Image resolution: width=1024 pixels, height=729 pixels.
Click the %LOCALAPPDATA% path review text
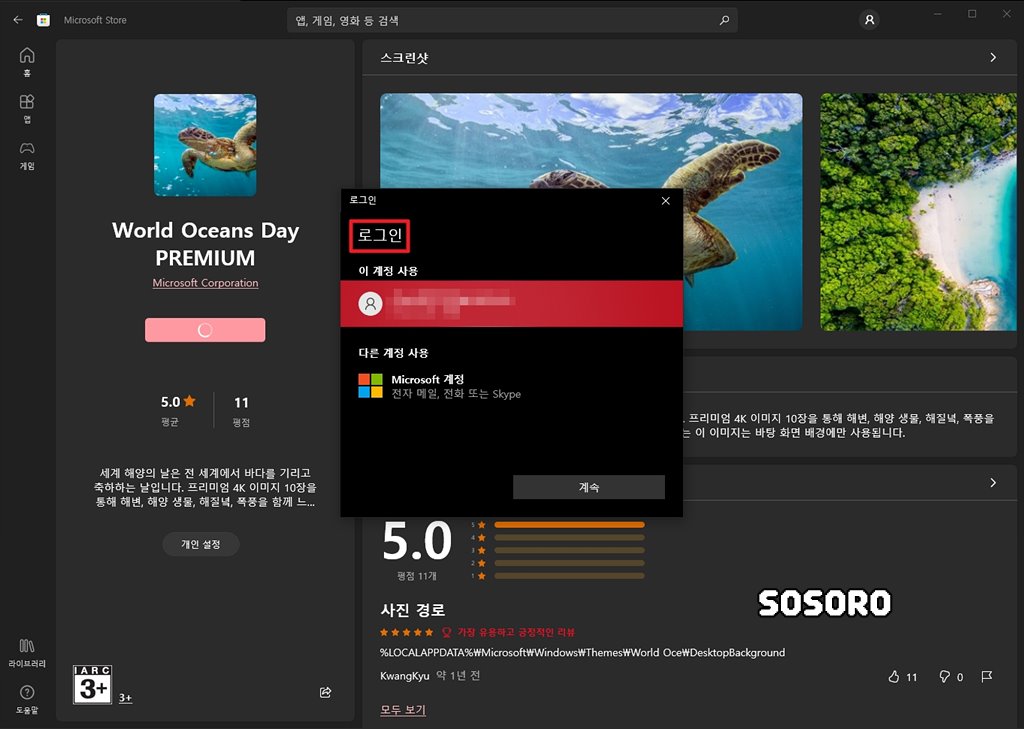[583, 653]
